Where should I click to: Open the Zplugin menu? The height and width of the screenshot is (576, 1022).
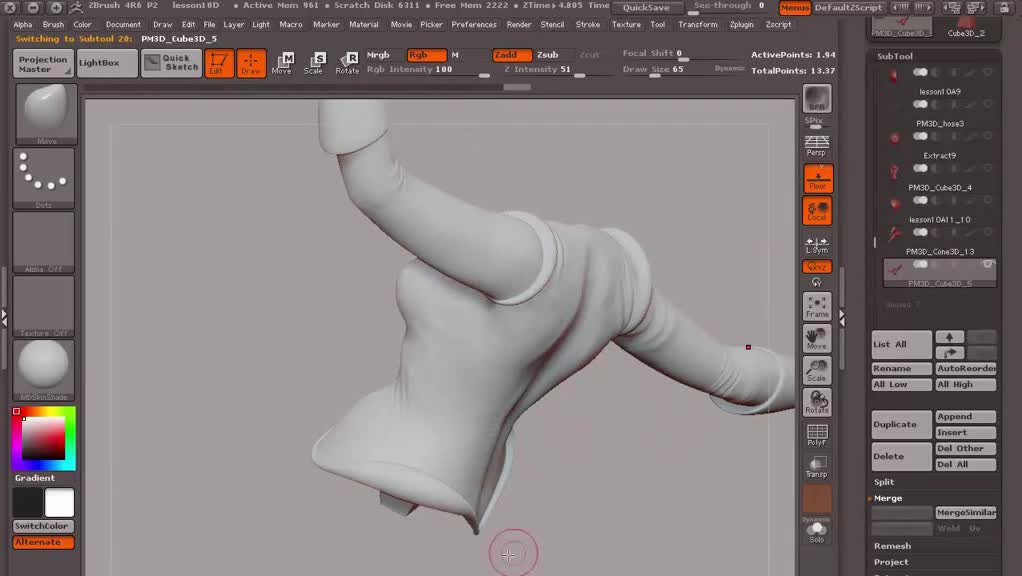pyautogui.click(x=742, y=24)
